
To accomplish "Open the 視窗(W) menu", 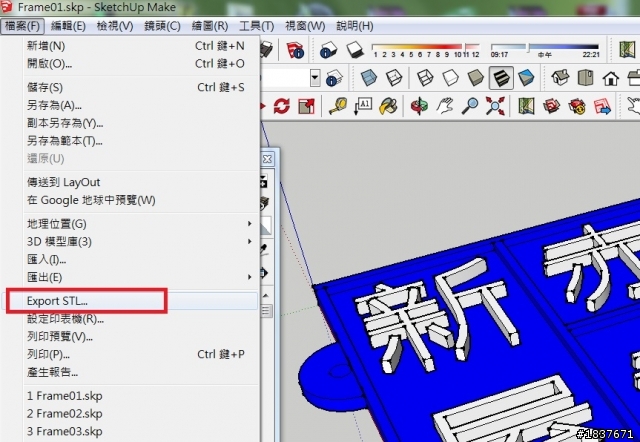I will point(305,26).
